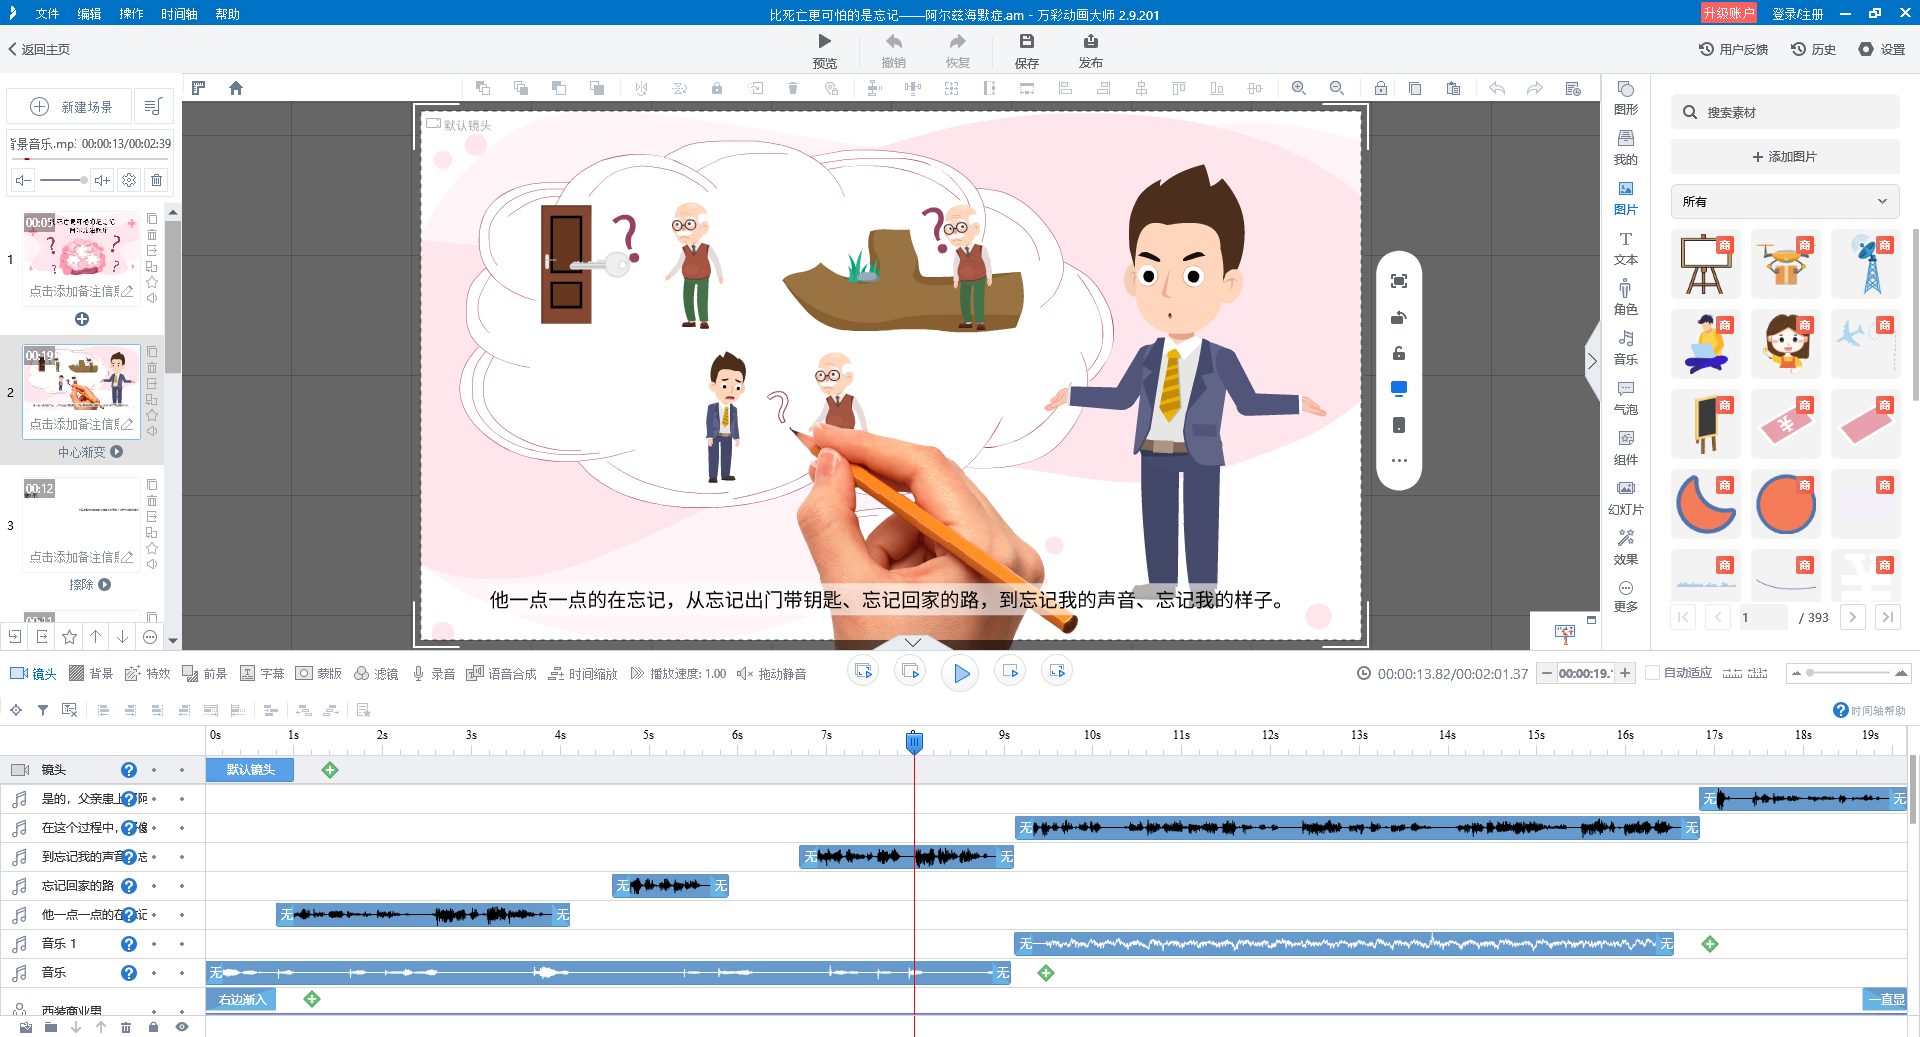Click the 预览 preview button

point(824,50)
